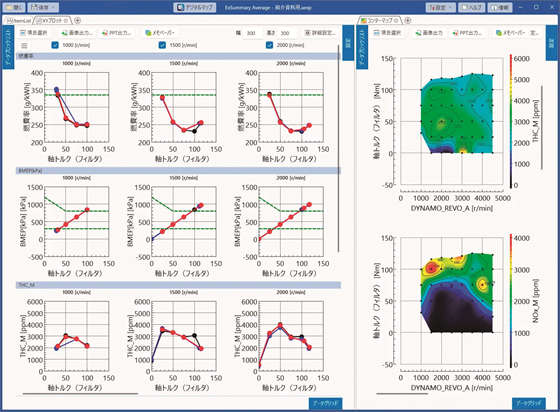Click the PPT出力 icon in the XY plot toolbar
This screenshot has height=412, width=560.
point(105,33)
